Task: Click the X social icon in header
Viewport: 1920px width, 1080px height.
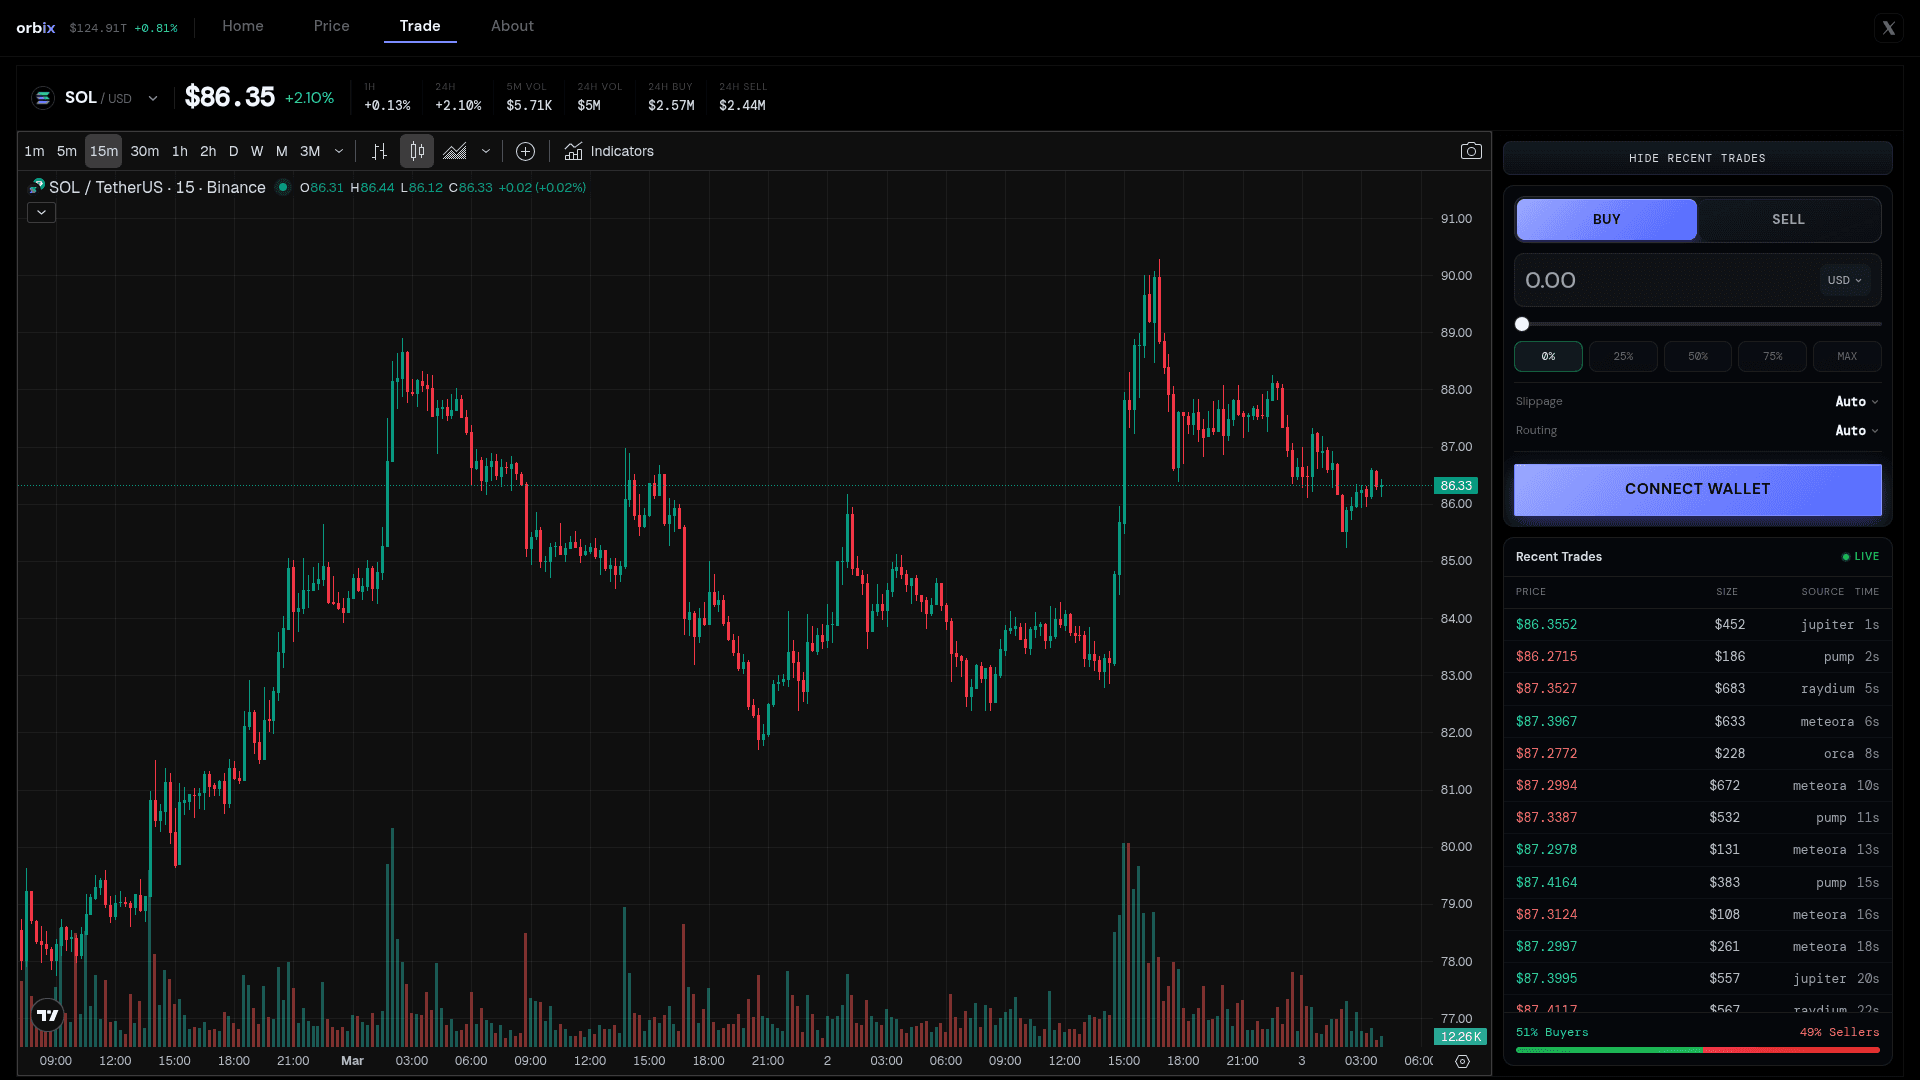Action: (x=1888, y=28)
